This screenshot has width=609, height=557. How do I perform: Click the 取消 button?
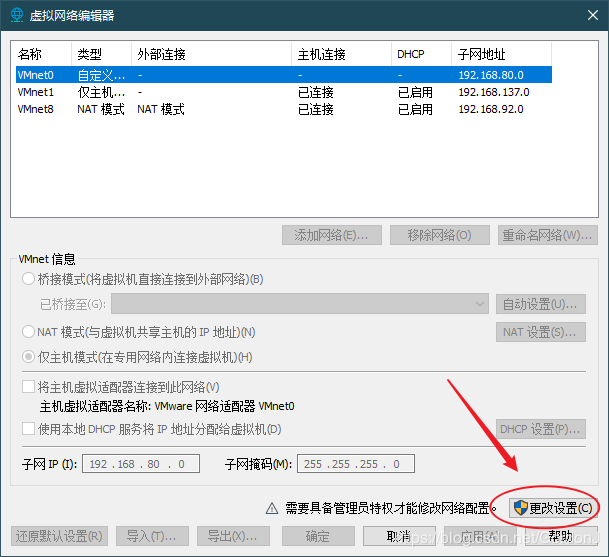click(x=399, y=536)
